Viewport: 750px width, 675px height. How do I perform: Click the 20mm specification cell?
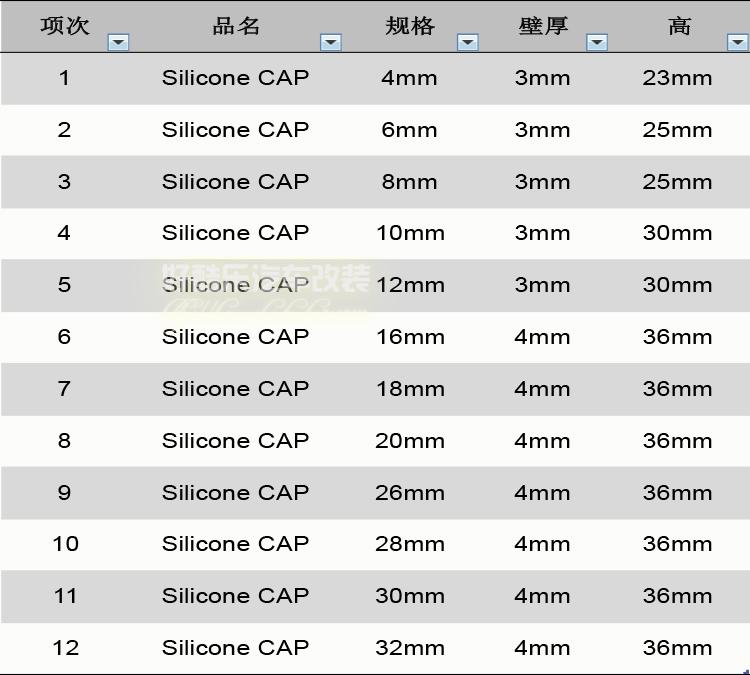click(x=410, y=441)
